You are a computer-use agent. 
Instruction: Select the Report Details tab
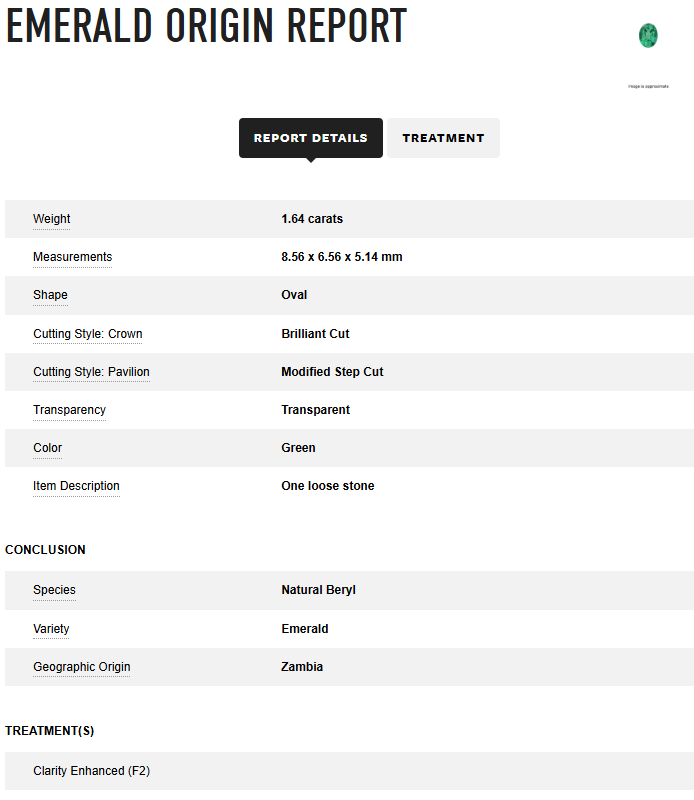[311, 138]
